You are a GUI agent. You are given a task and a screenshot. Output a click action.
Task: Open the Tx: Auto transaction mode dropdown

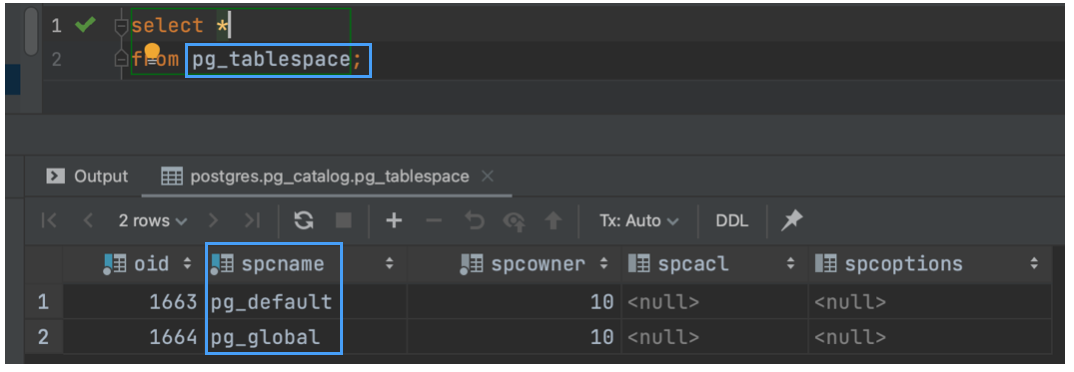[639, 221]
